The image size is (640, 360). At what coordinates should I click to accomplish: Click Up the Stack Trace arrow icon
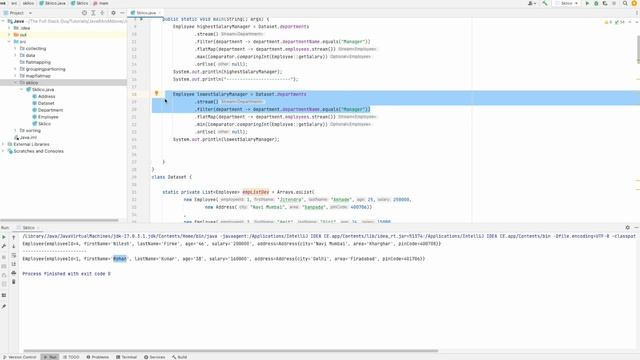(x=13, y=237)
